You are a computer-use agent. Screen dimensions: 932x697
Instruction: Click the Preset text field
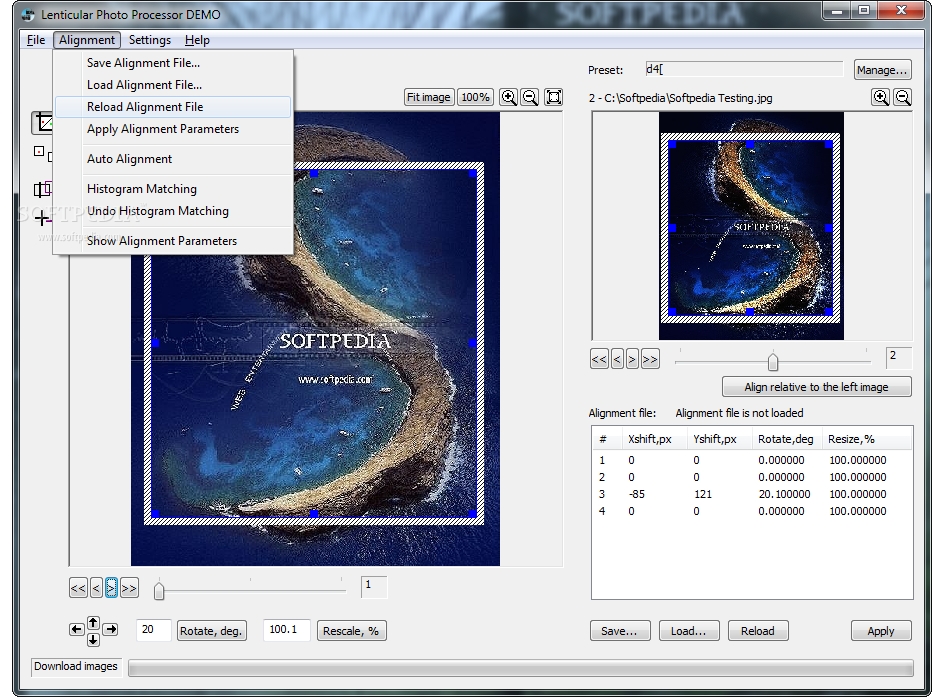coord(744,69)
